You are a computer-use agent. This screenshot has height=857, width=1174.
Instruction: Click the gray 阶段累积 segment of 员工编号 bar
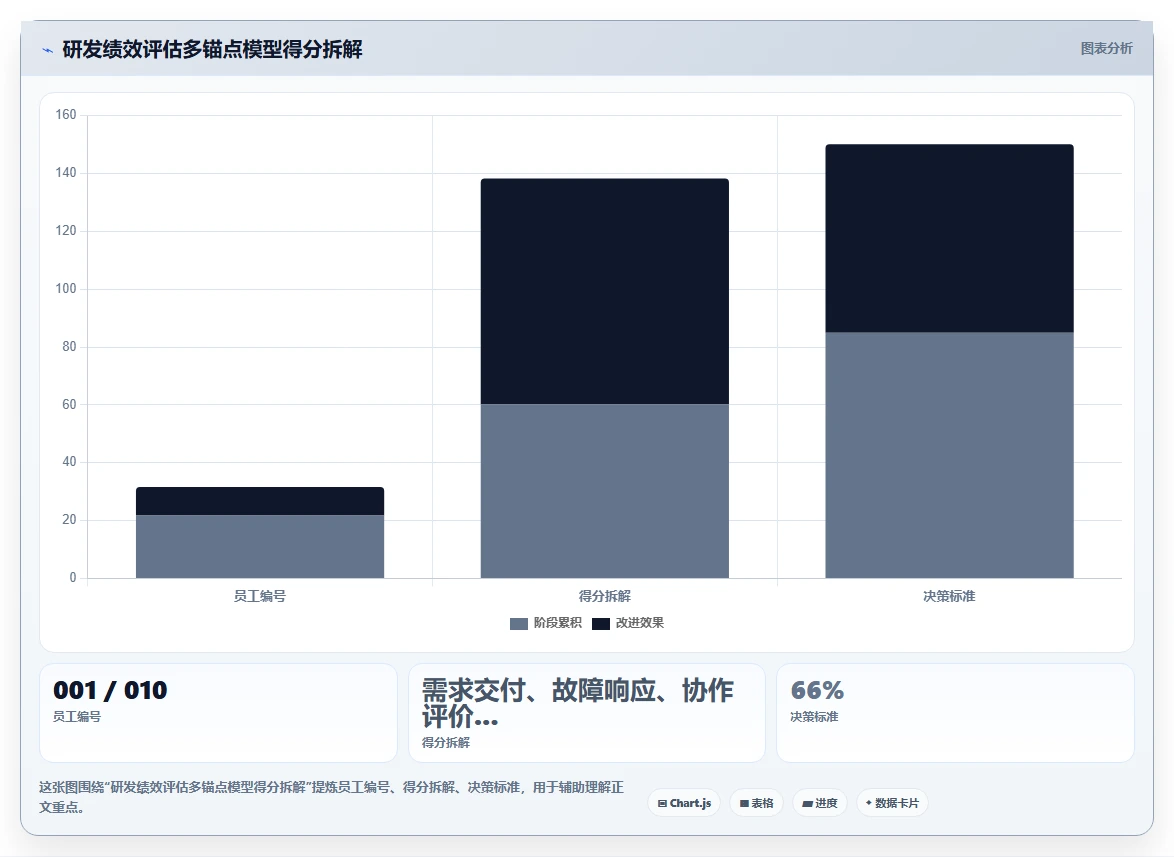point(260,546)
